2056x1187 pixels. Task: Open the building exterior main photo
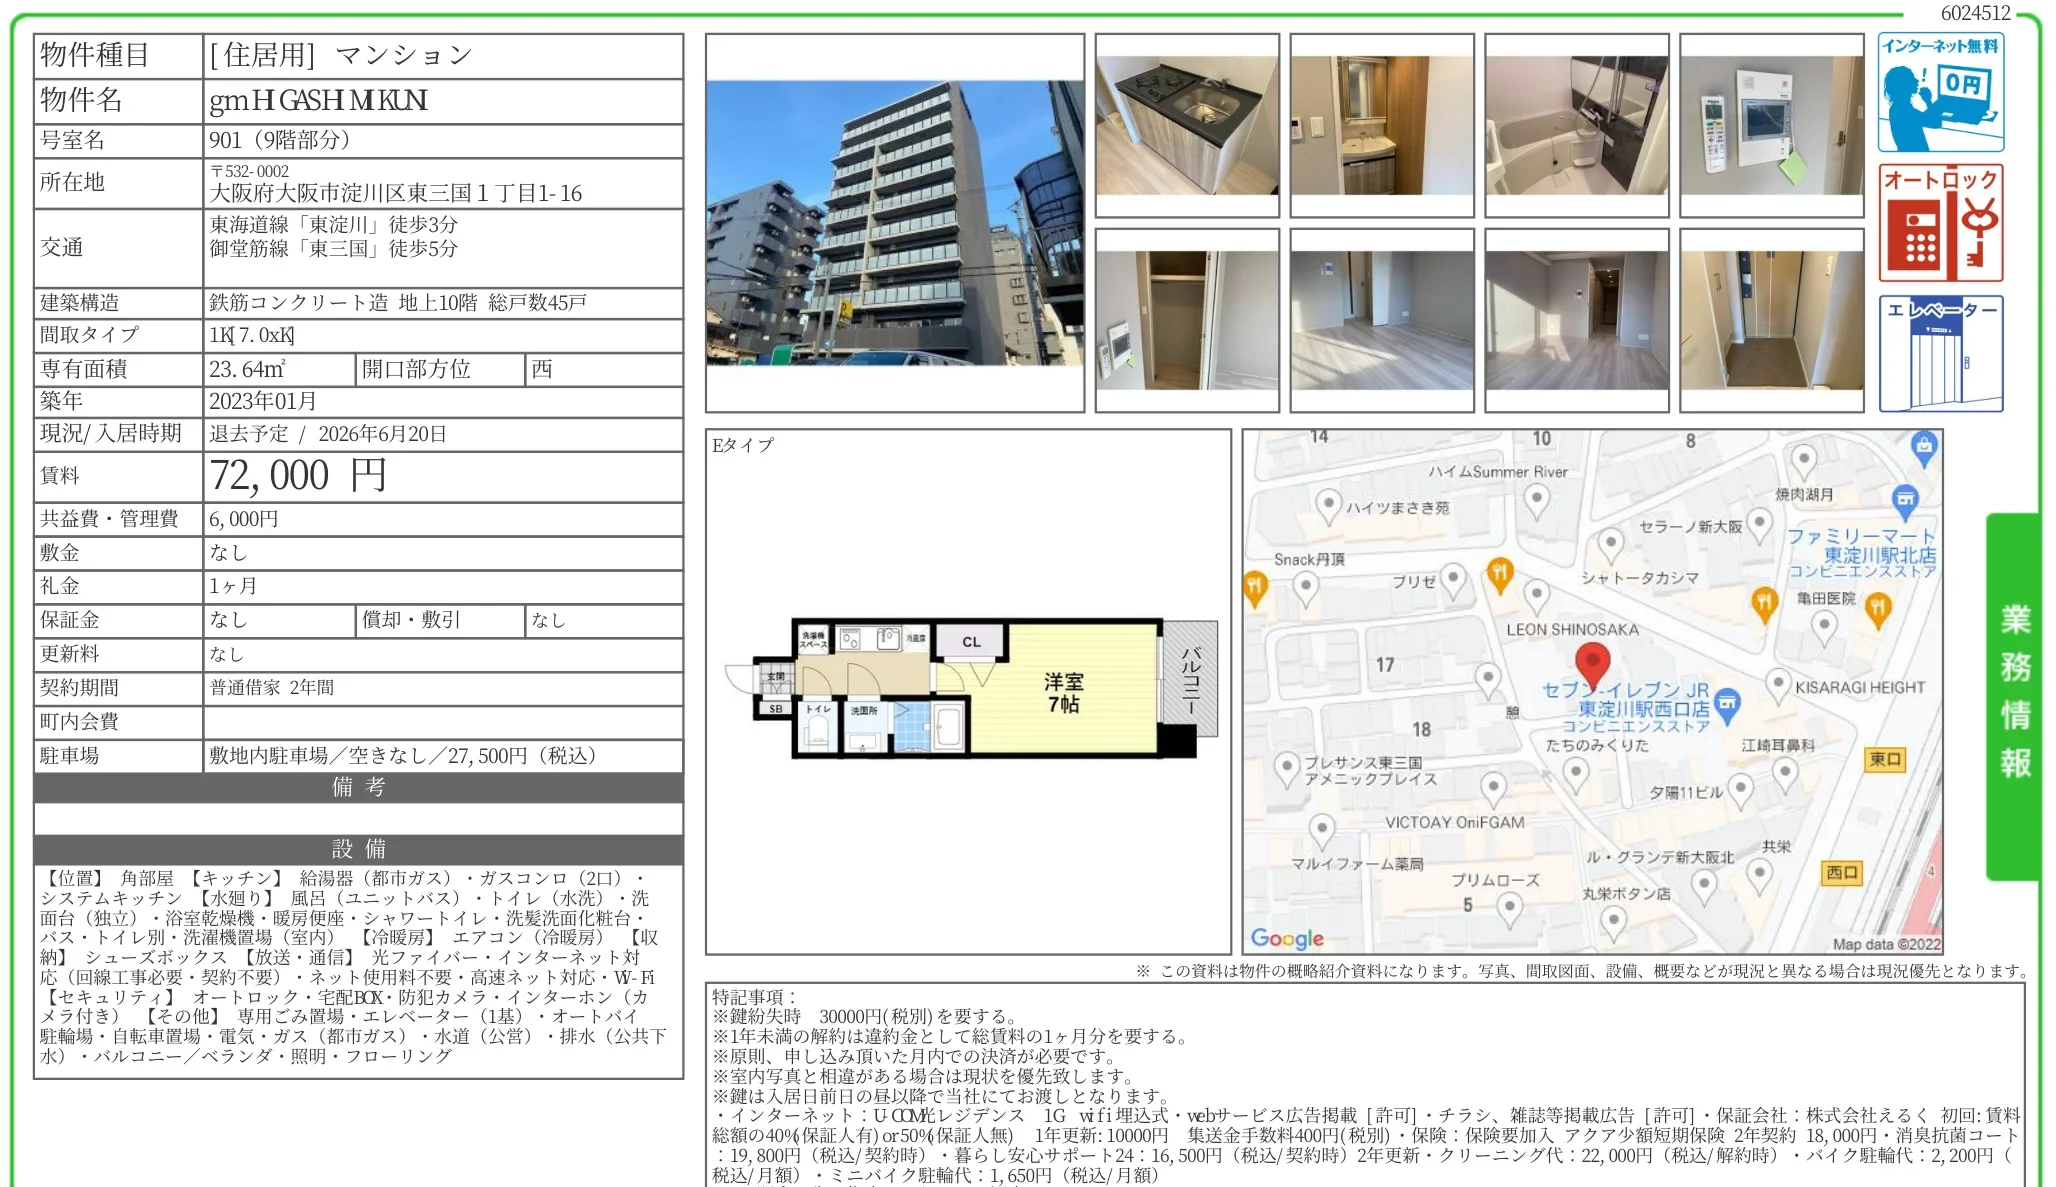coord(895,223)
